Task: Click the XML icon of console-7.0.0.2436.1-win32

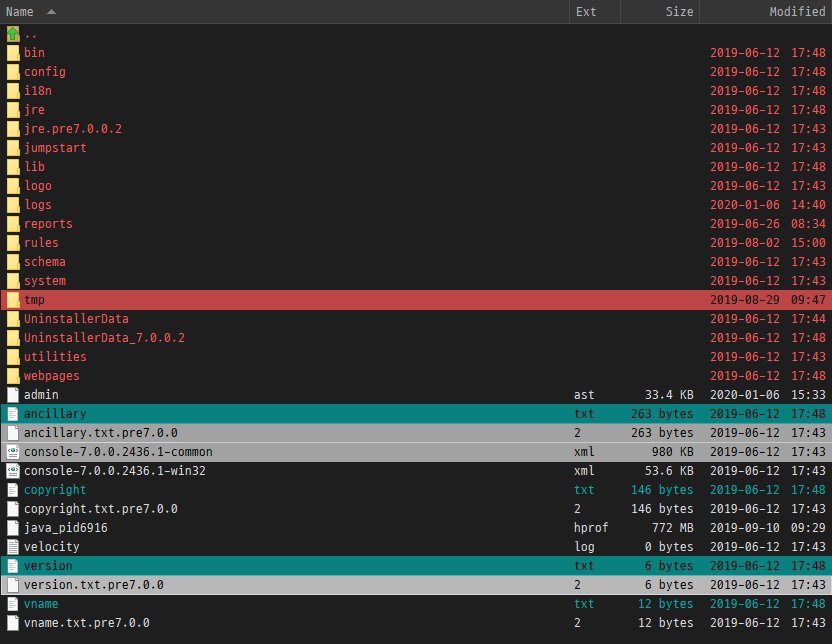Action: pos(13,471)
